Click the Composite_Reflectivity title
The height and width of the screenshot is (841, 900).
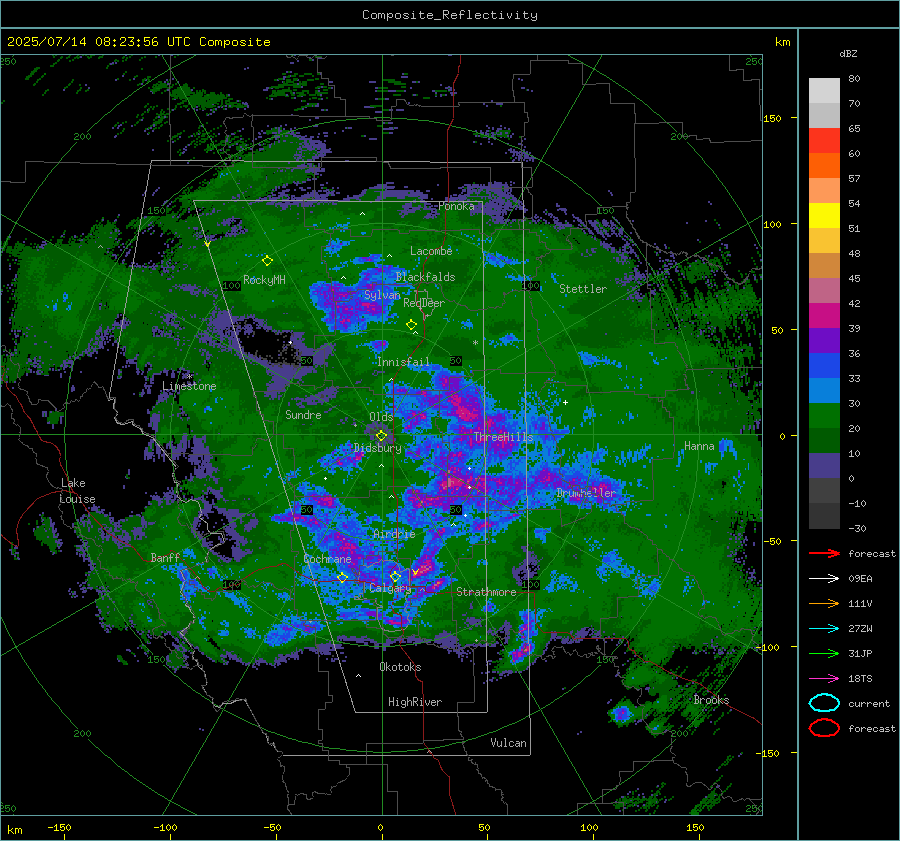pyautogui.click(x=449, y=15)
